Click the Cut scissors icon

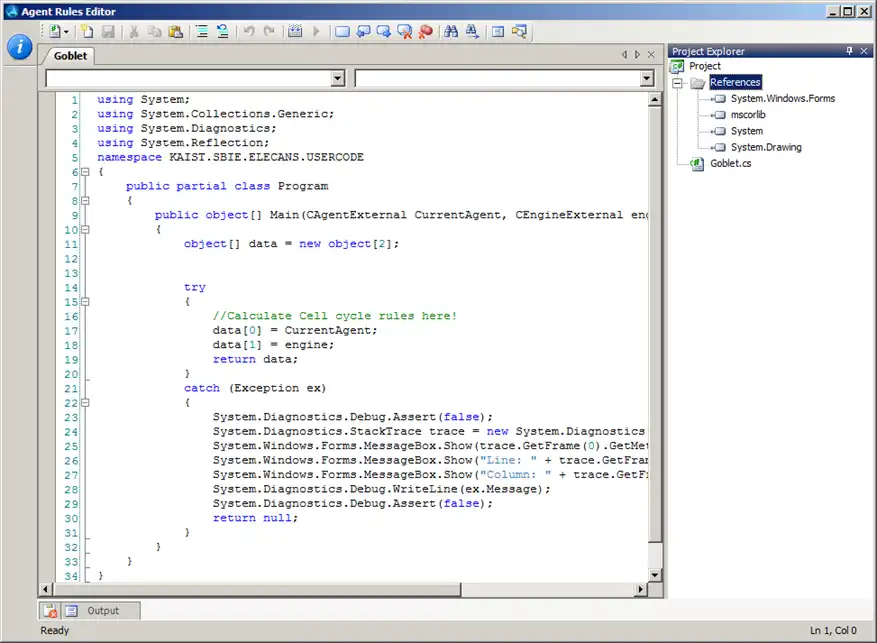coord(134,31)
